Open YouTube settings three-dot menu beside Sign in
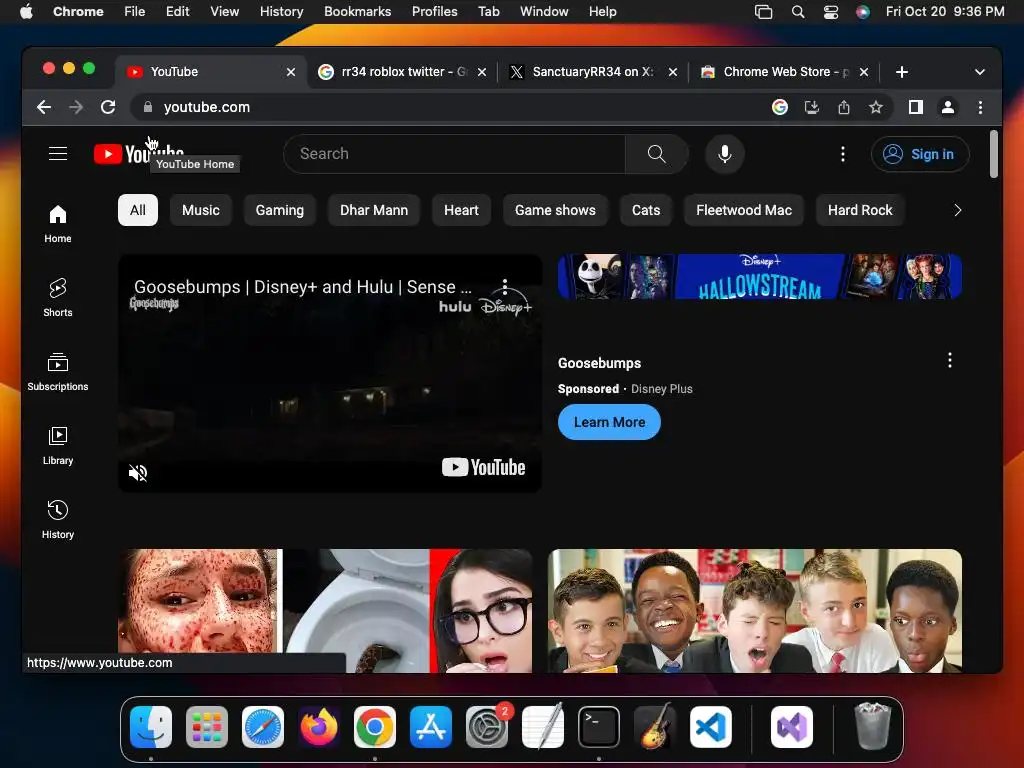1024x768 pixels. click(842, 153)
